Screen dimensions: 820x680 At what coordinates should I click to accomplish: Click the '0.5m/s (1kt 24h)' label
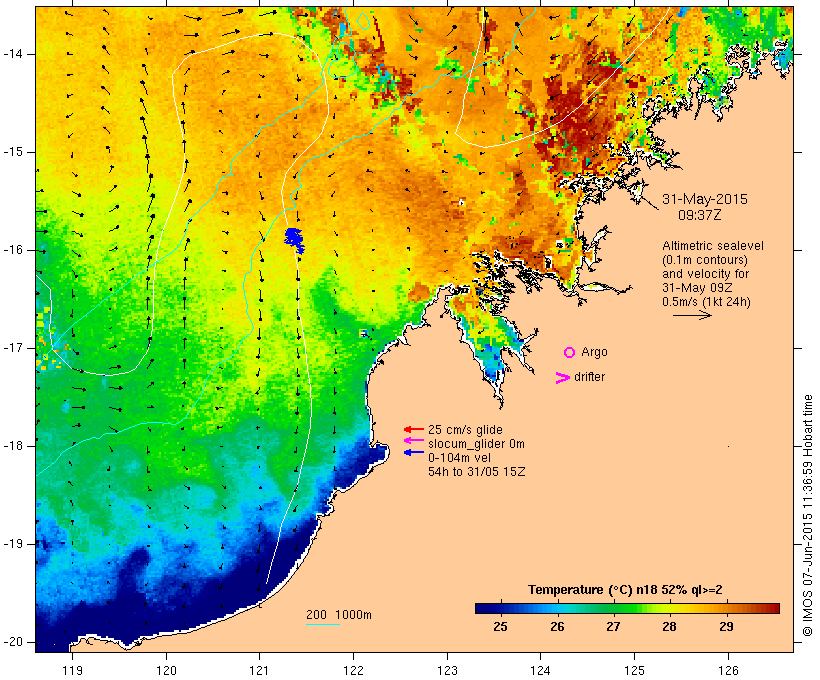pyautogui.click(x=706, y=302)
